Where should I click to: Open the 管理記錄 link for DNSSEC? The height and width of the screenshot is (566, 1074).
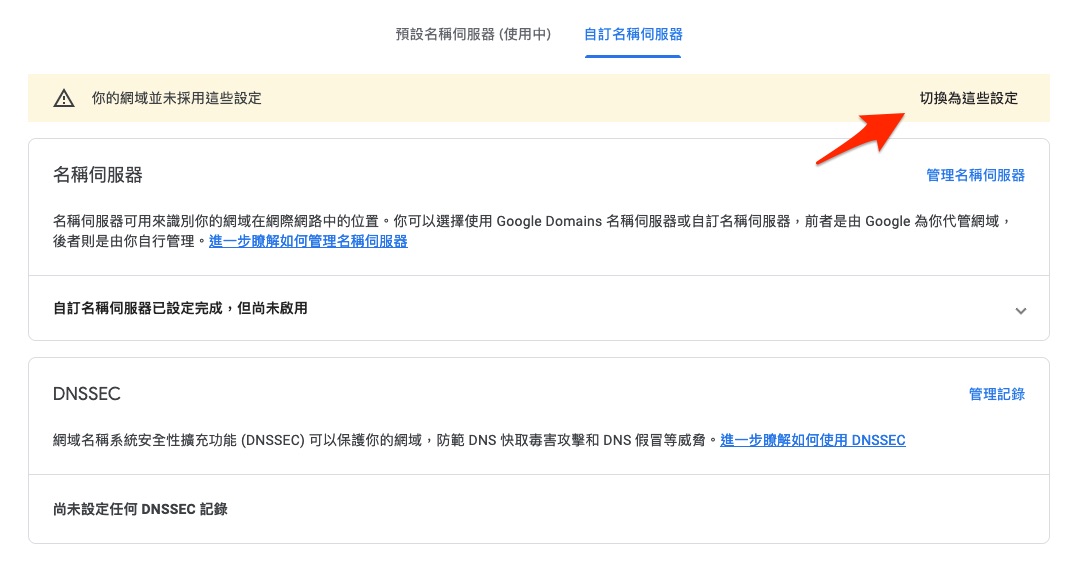click(x=996, y=394)
